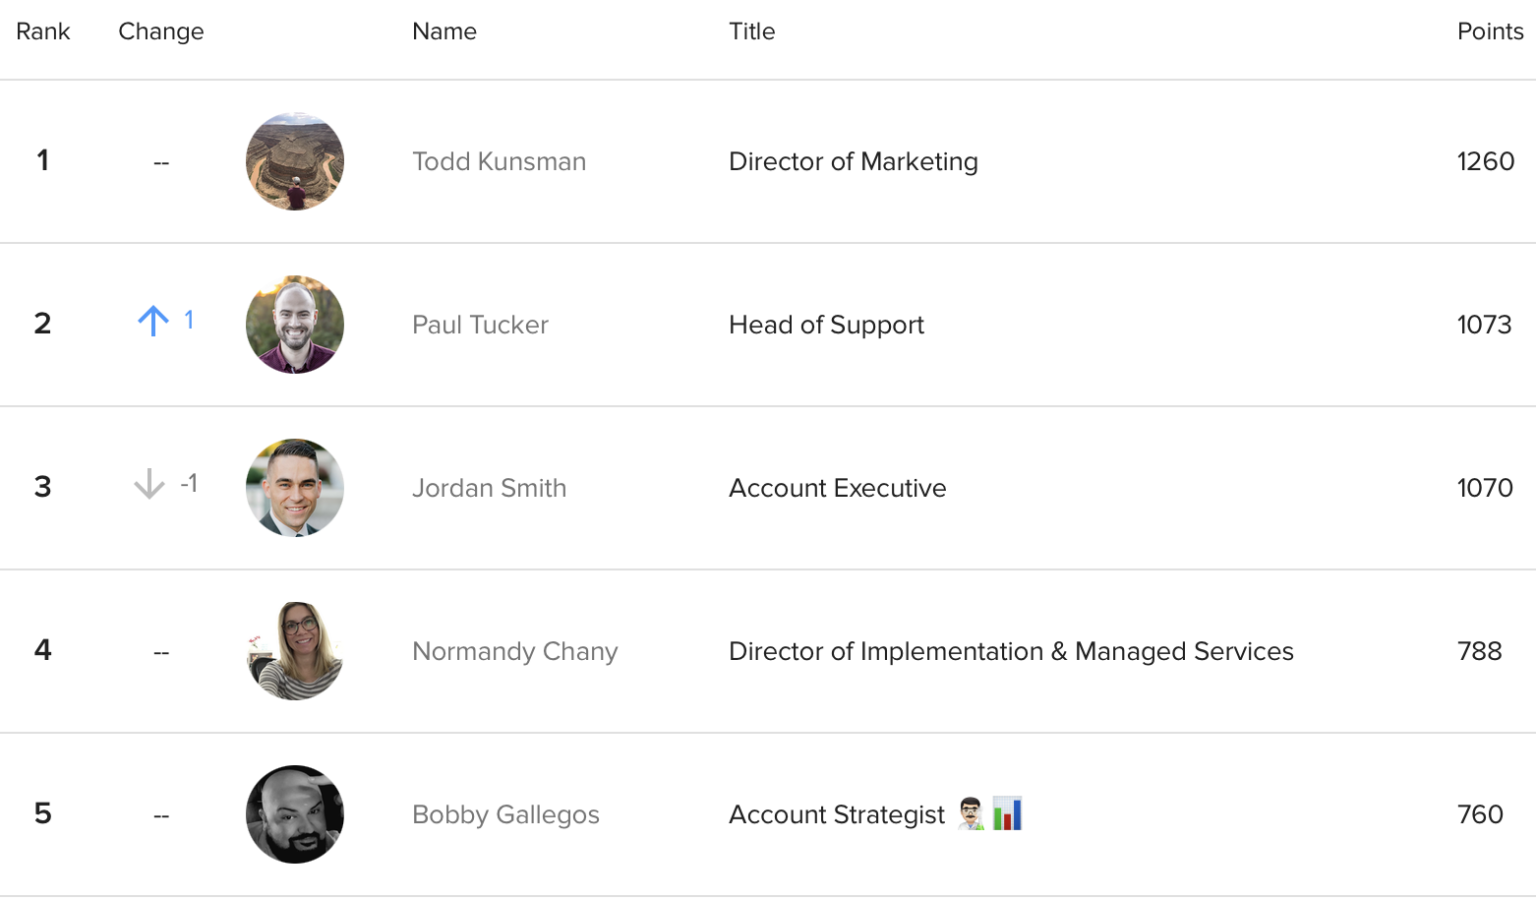Click Paul Tucker's point total of 1073

tap(1484, 324)
